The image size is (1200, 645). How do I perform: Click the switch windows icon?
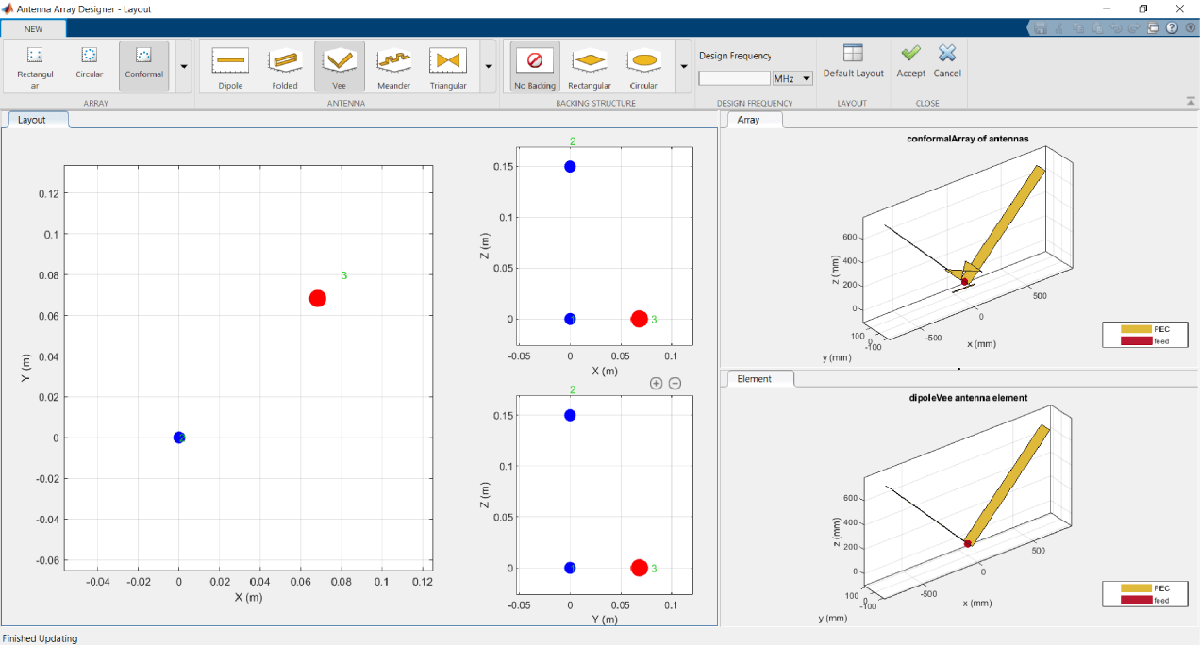tap(1153, 29)
